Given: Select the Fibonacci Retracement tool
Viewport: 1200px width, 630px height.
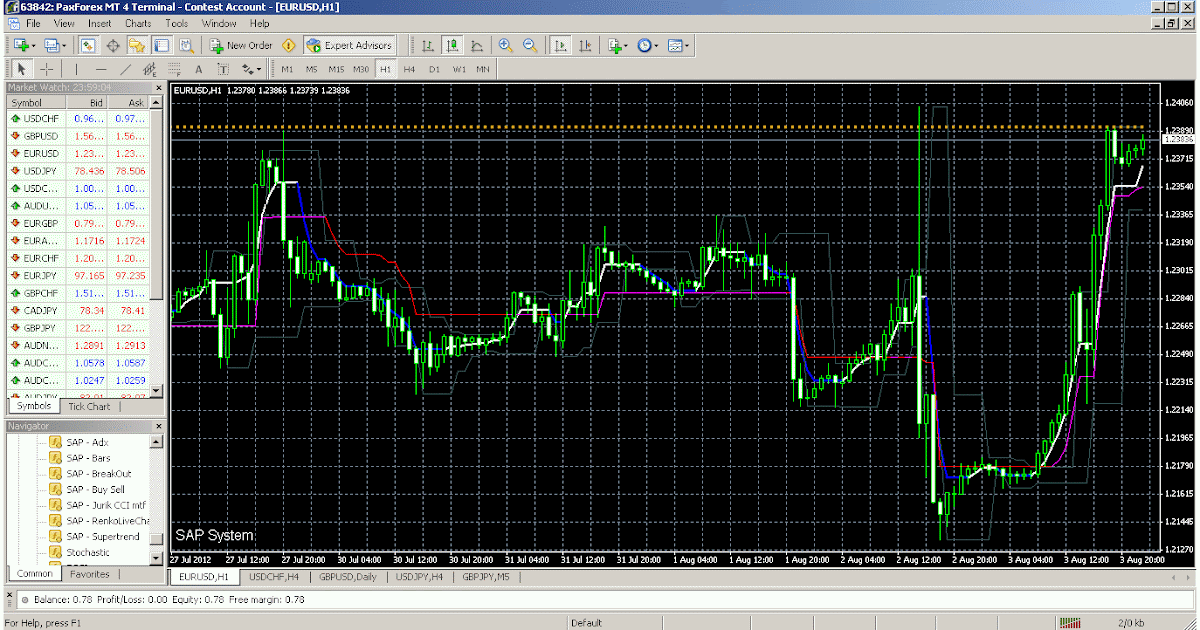Looking at the screenshot, I should click(175, 69).
